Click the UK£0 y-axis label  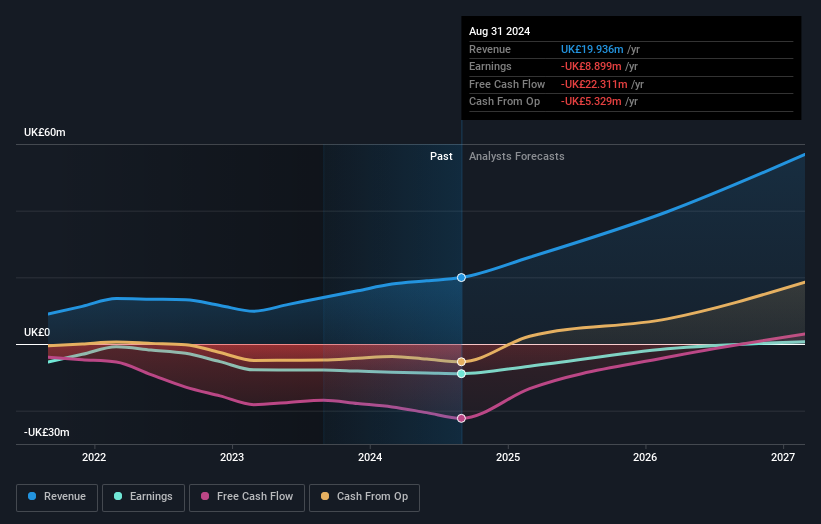tap(37, 332)
